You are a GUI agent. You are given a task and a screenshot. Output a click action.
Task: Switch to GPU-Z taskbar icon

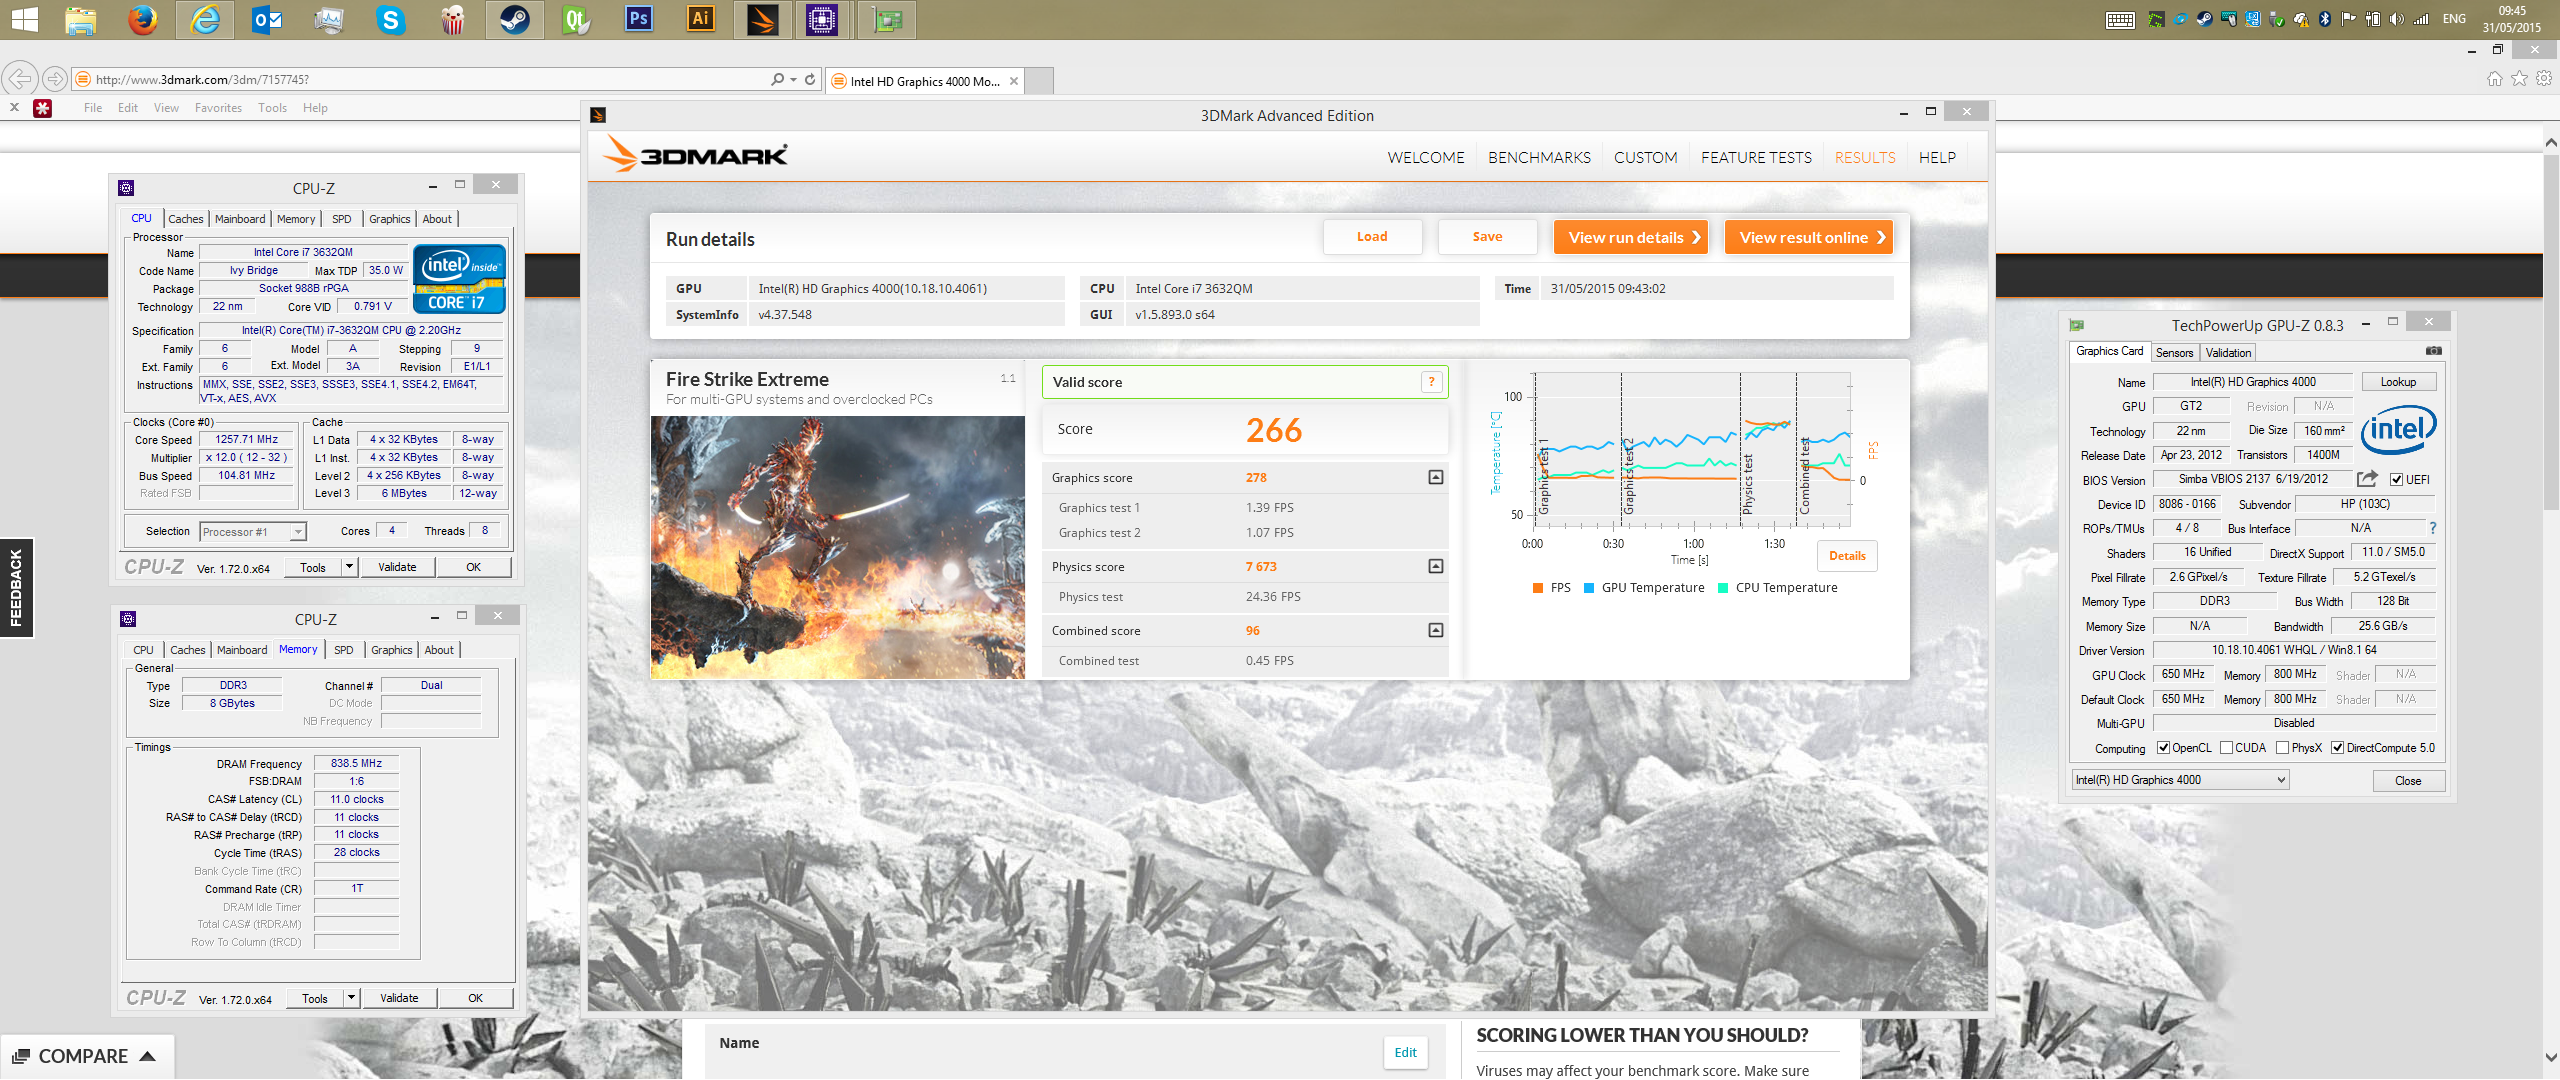(x=887, y=19)
